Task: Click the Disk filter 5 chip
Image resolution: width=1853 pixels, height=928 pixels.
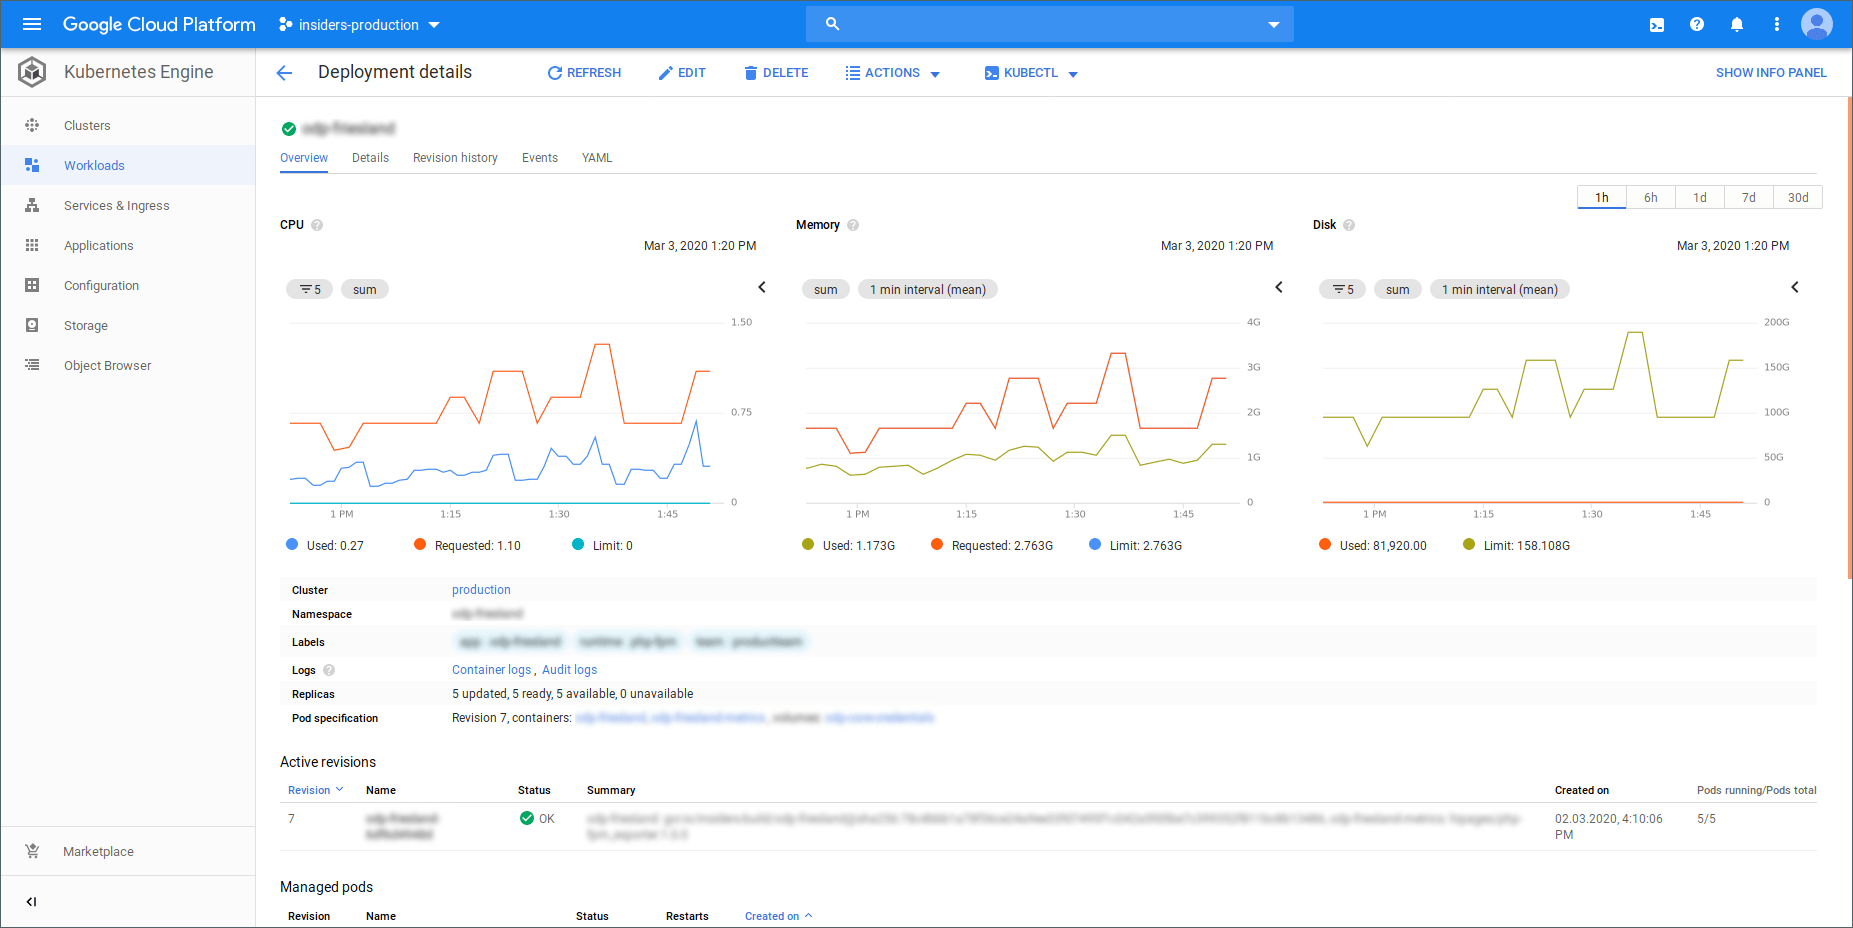Action: [1343, 289]
